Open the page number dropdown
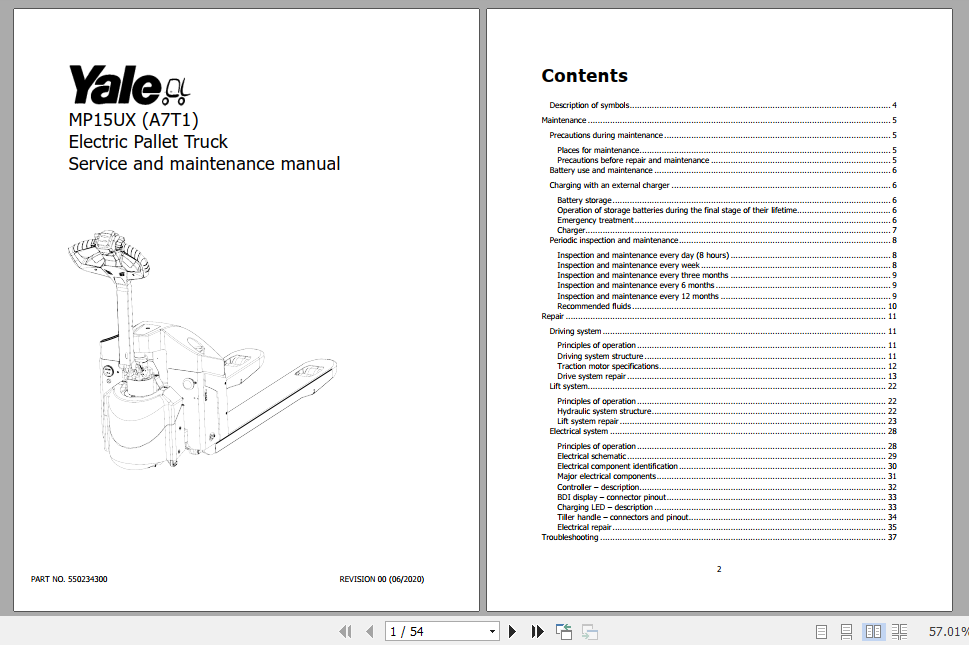Viewport: 969px width, 645px height. [493, 631]
